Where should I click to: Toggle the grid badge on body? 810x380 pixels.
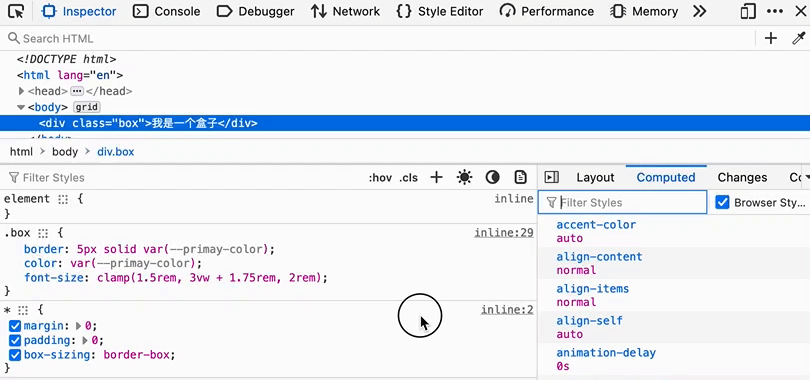(x=86, y=107)
